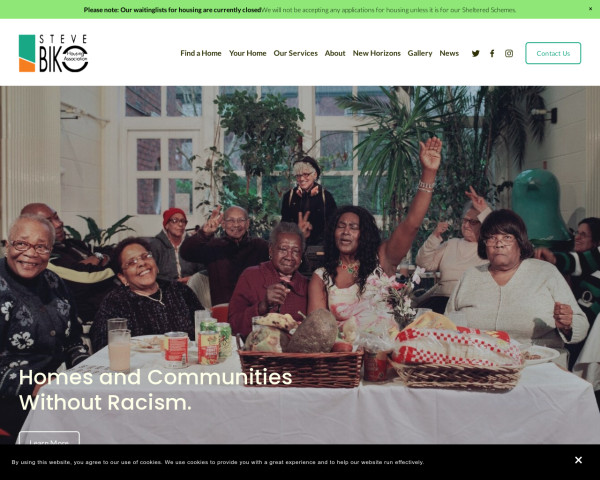This screenshot has width=600, height=480.
Task: Go to New Horizons page
Action: 377,53
